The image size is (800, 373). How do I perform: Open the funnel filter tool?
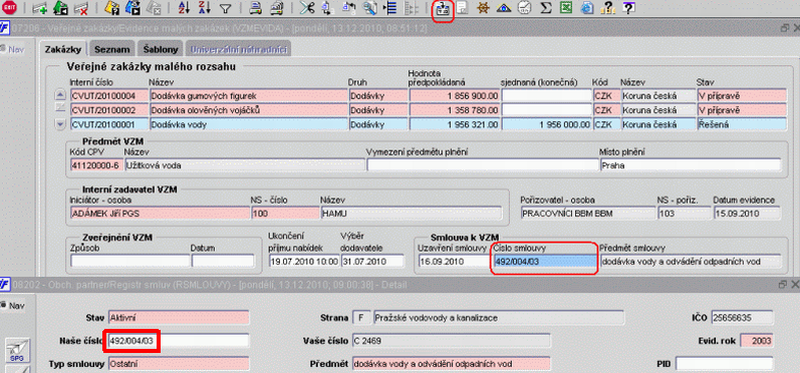point(225,9)
